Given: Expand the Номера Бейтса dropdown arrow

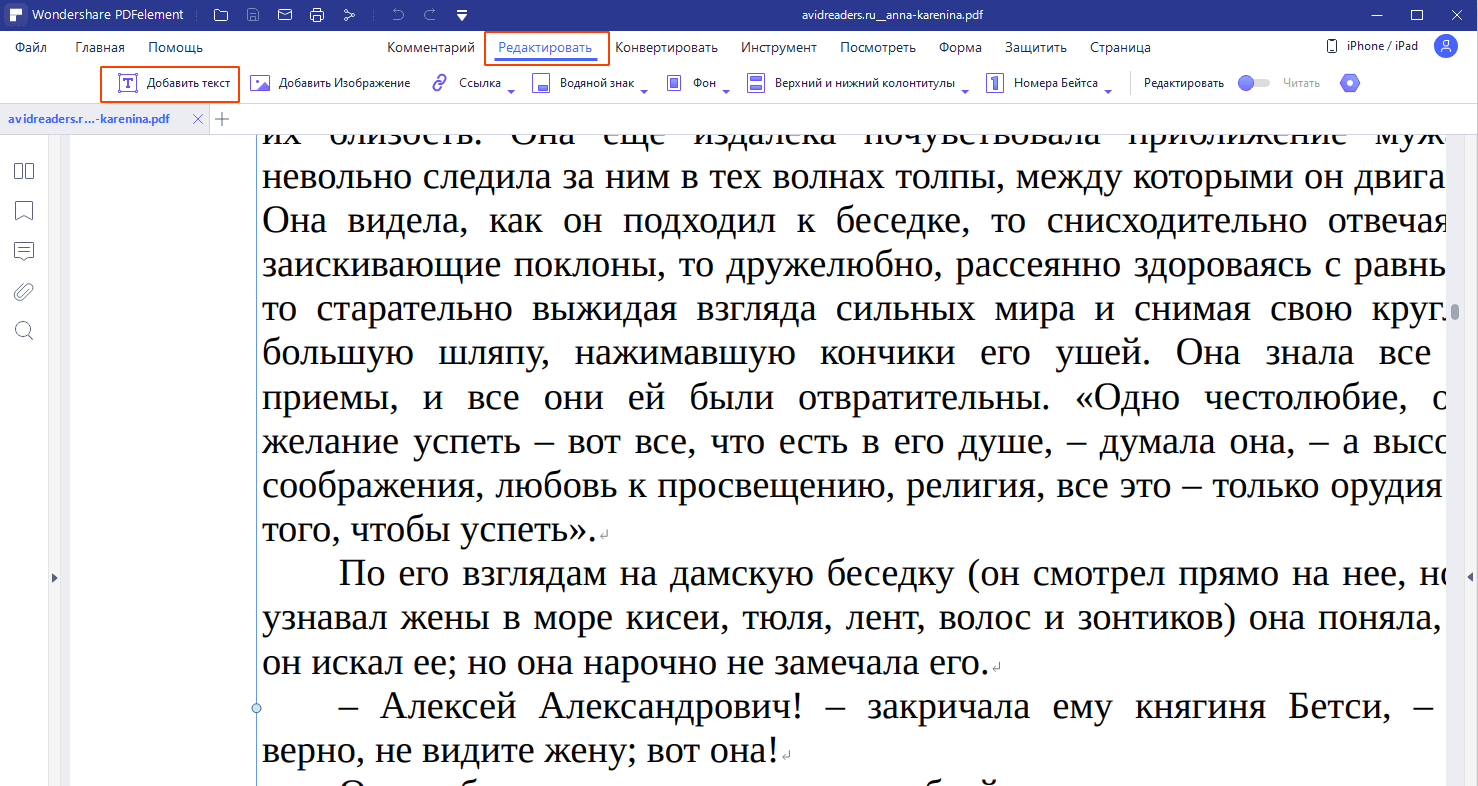Looking at the screenshot, I should [1108, 90].
